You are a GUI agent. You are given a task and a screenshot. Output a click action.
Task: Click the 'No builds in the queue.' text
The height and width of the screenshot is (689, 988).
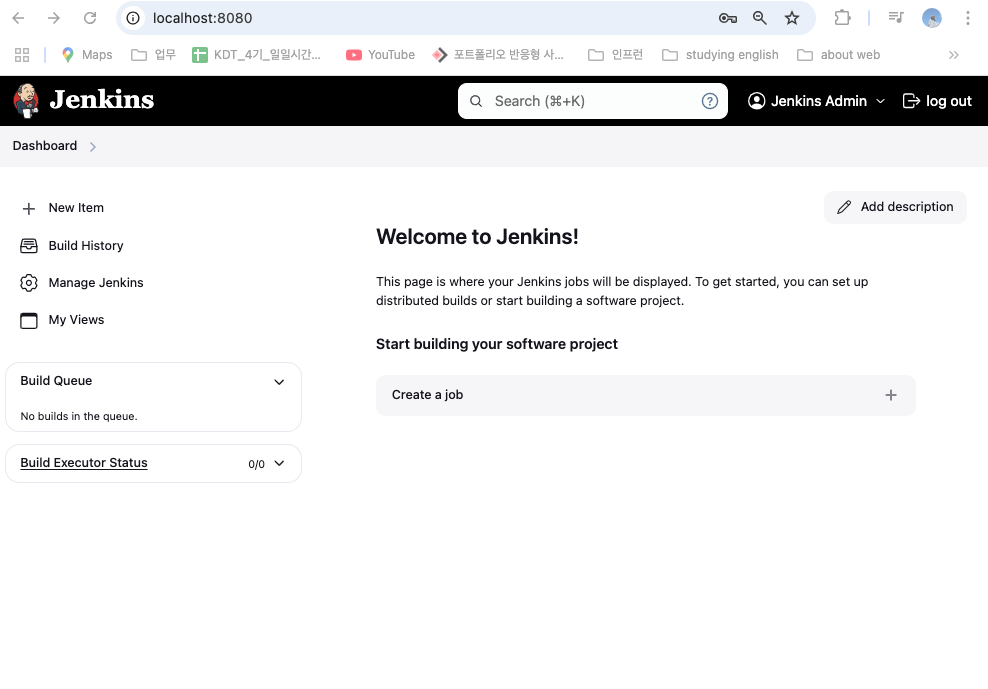coord(79,416)
